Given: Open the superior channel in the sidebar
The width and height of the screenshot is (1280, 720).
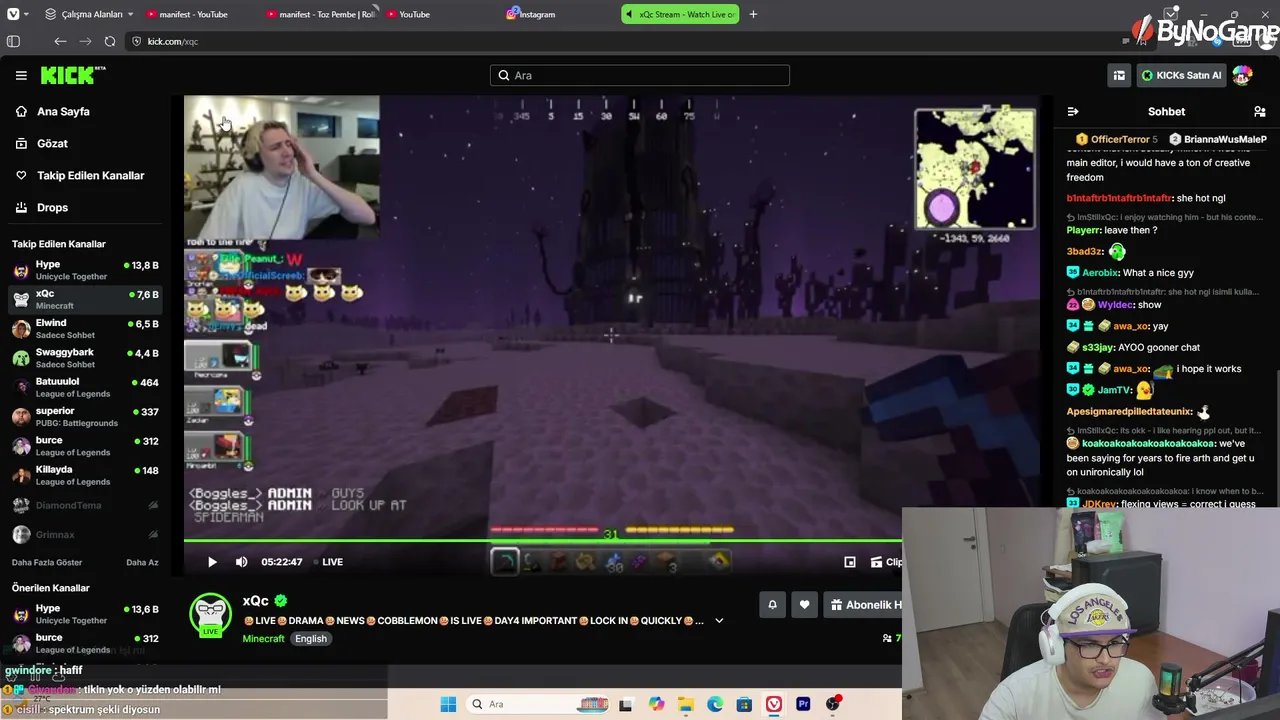Looking at the screenshot, I should coord(85,416).
